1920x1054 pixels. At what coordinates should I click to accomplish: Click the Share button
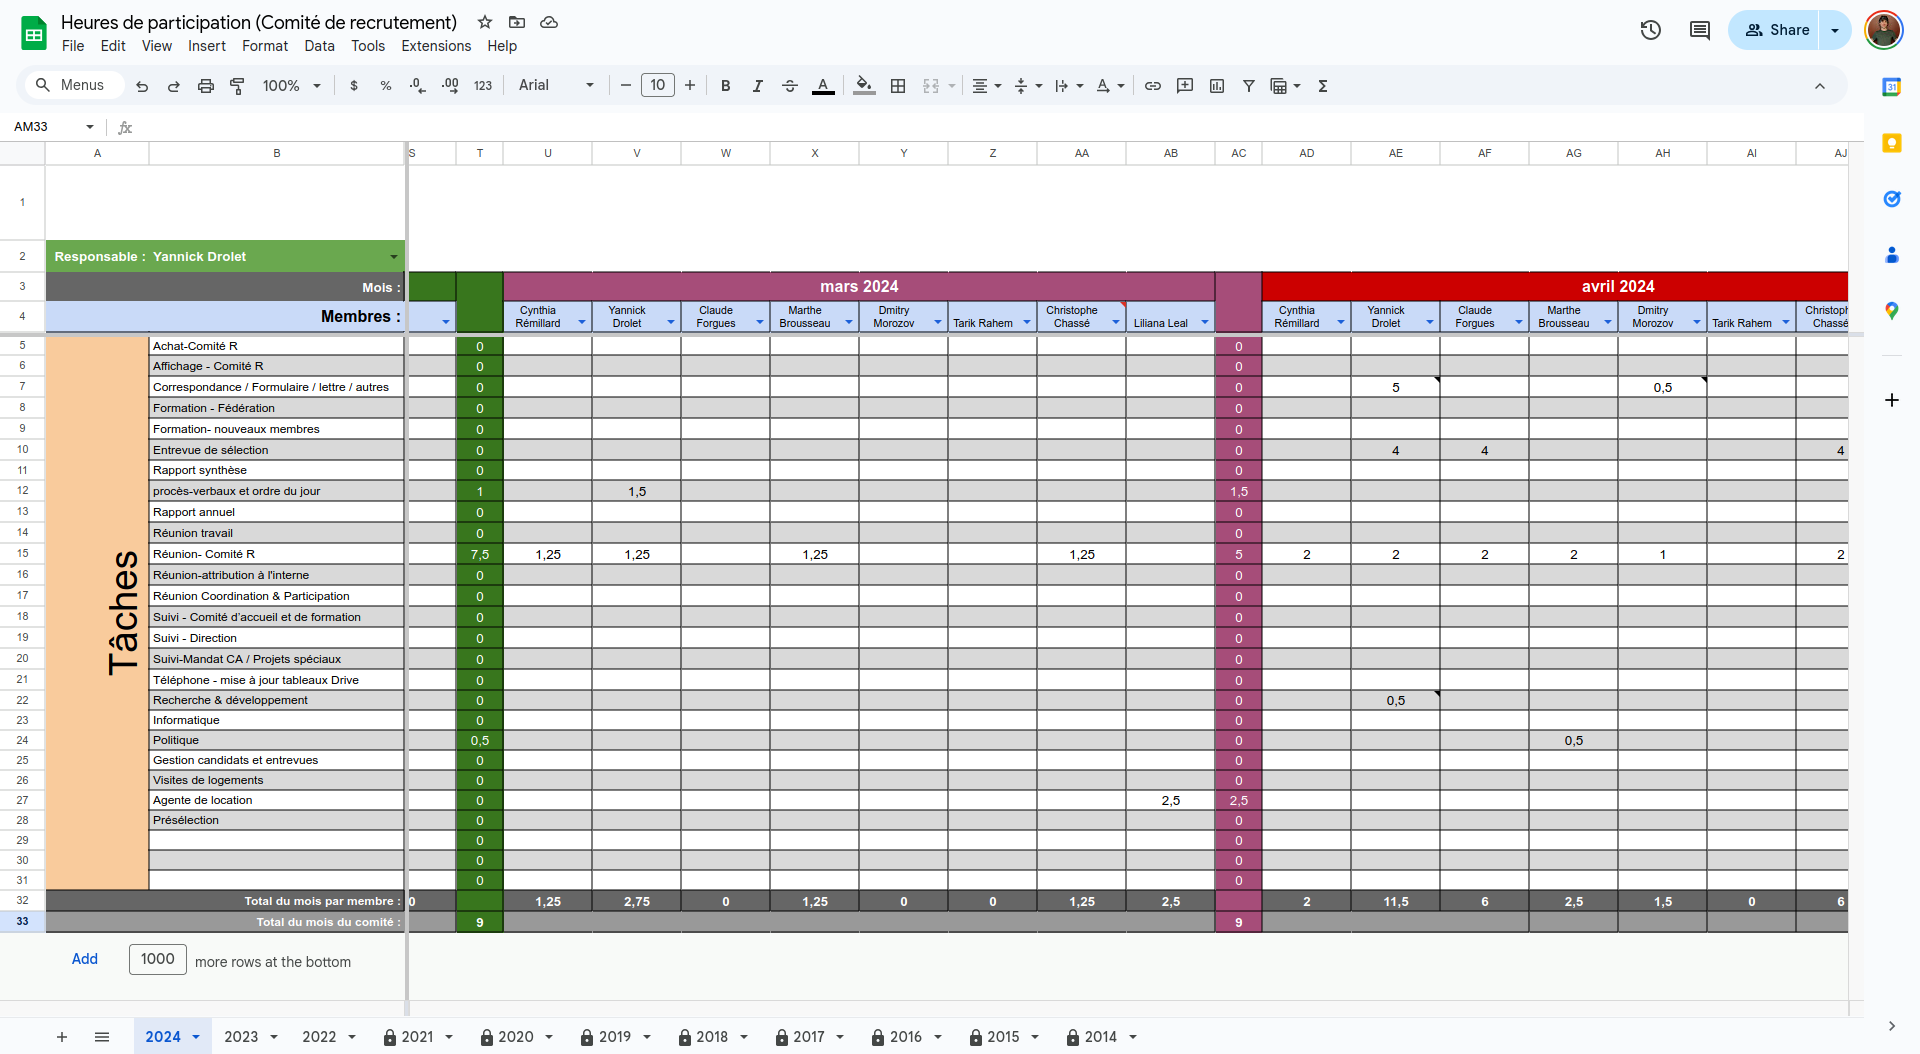(x=1777, y=30)
